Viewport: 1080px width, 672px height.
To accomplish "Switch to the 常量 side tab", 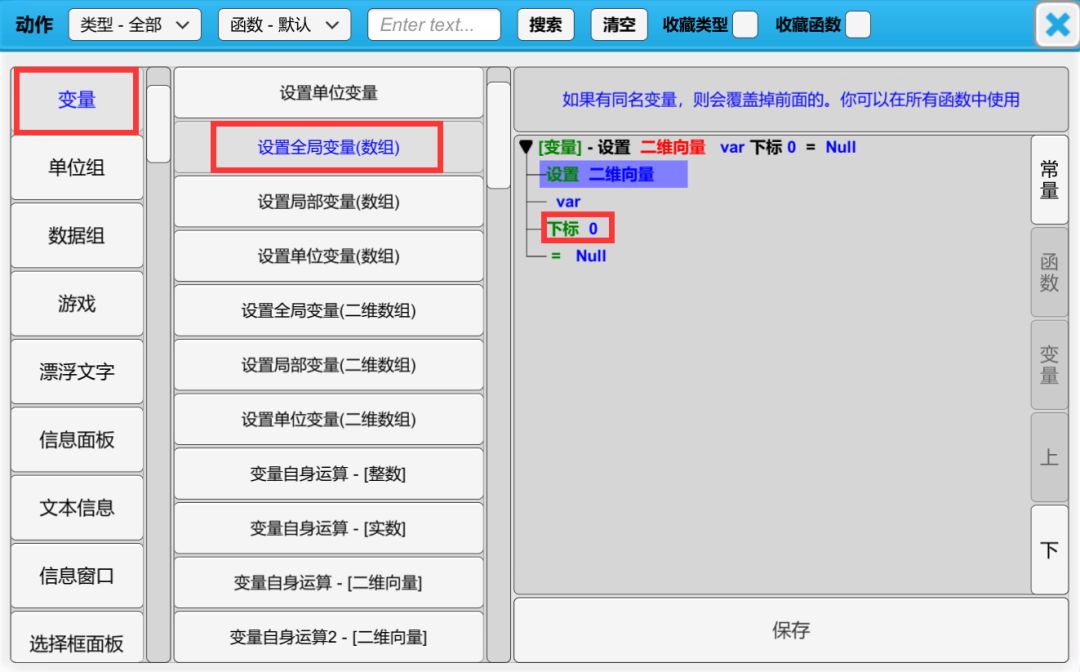I will [x=1049, y=180].
